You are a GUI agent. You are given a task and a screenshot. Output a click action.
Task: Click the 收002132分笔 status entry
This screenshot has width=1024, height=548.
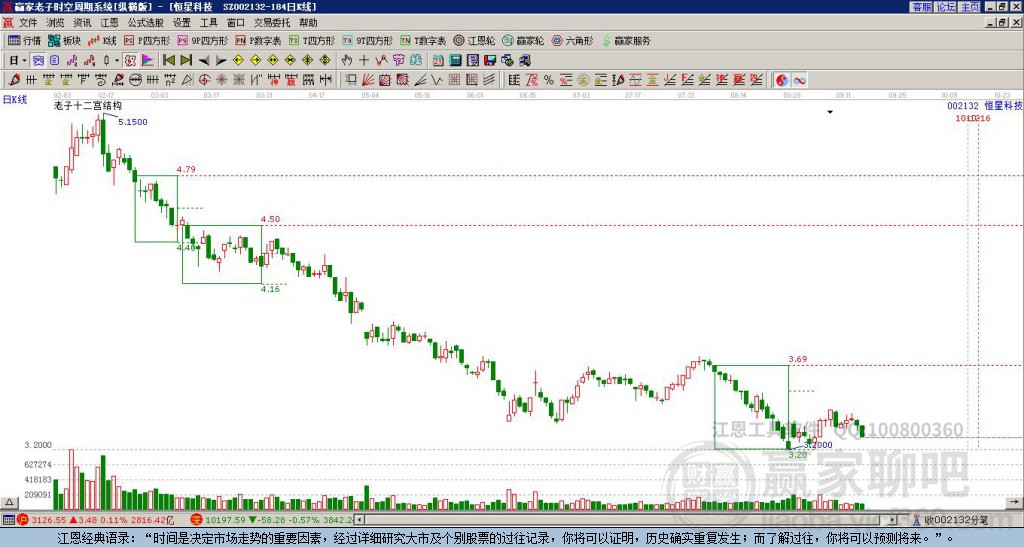(x=950, y=520)
